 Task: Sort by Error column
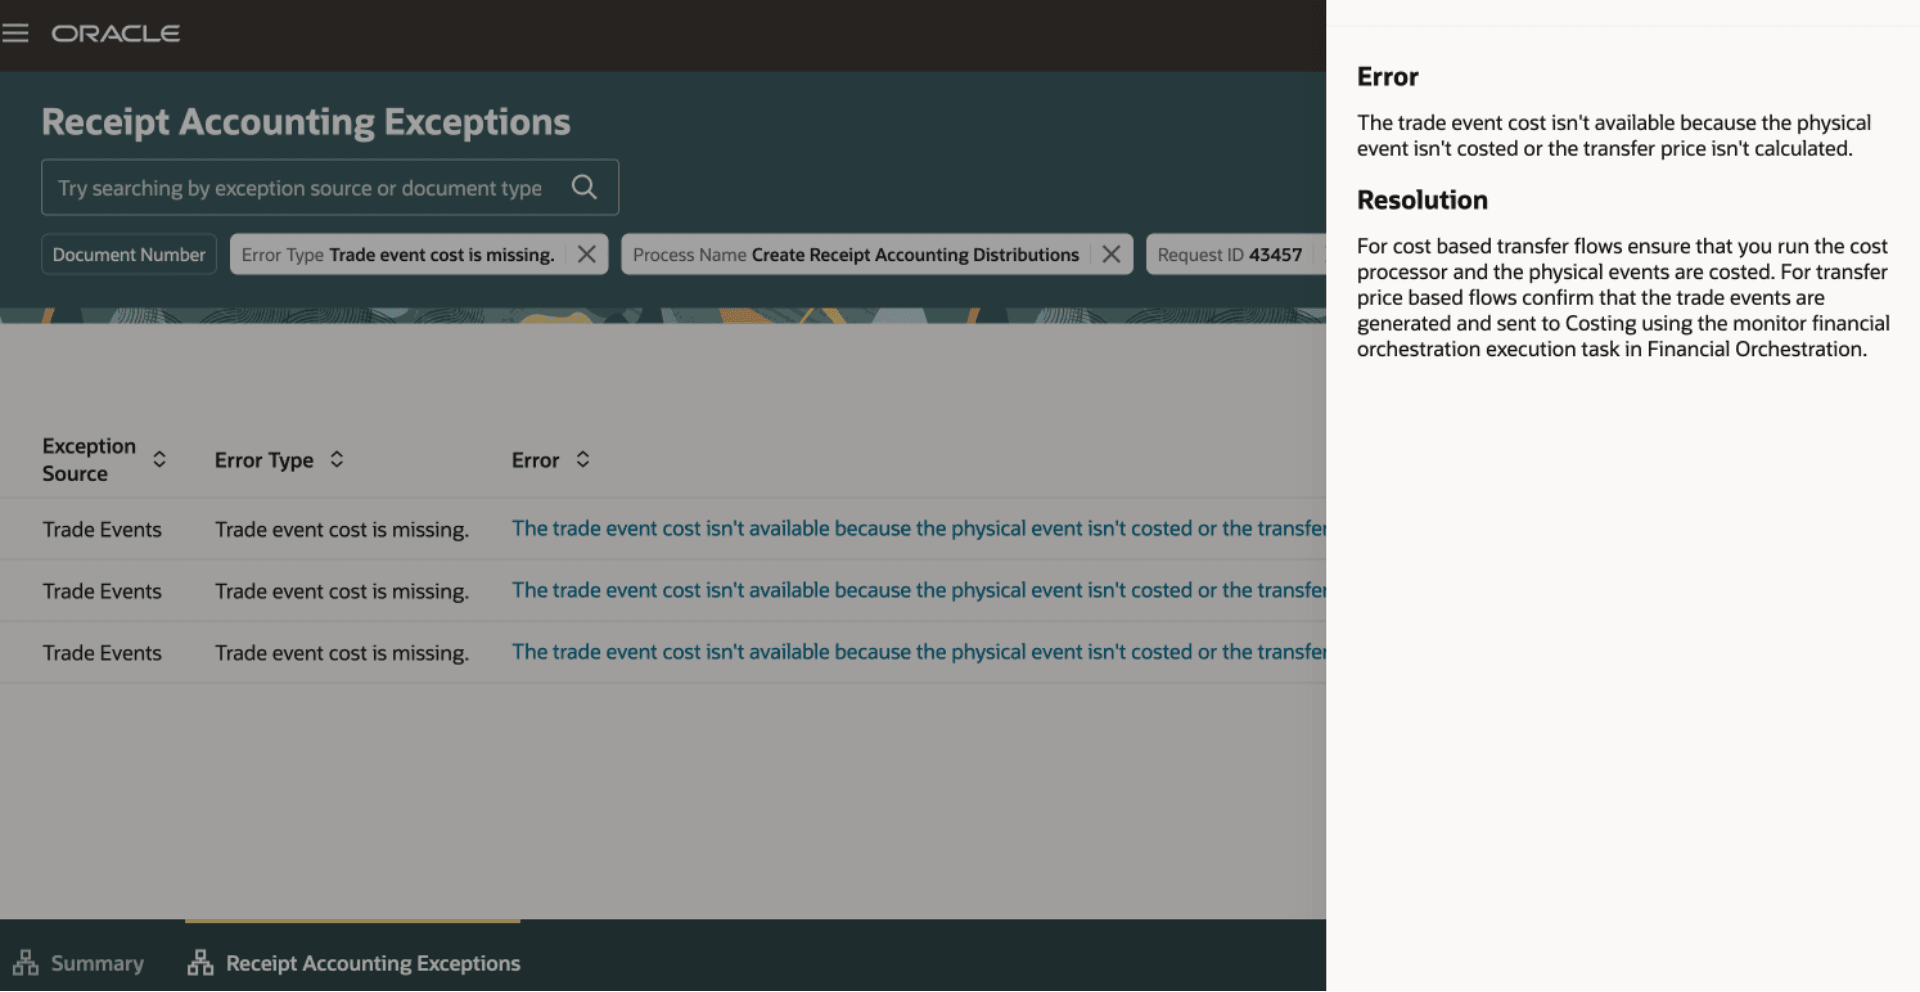click(x=583, y=459)
